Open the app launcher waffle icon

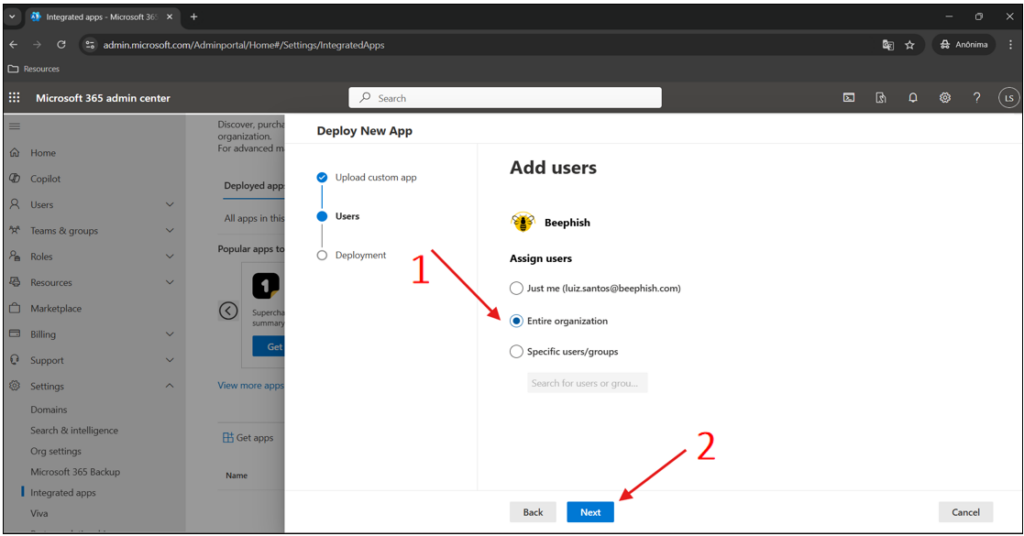14,98
